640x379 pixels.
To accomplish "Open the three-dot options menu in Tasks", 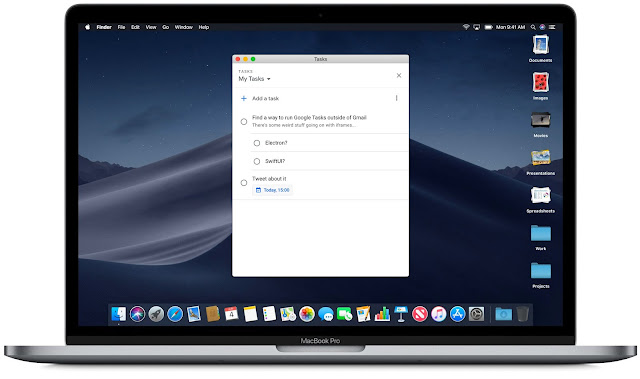I will (396, 98).
